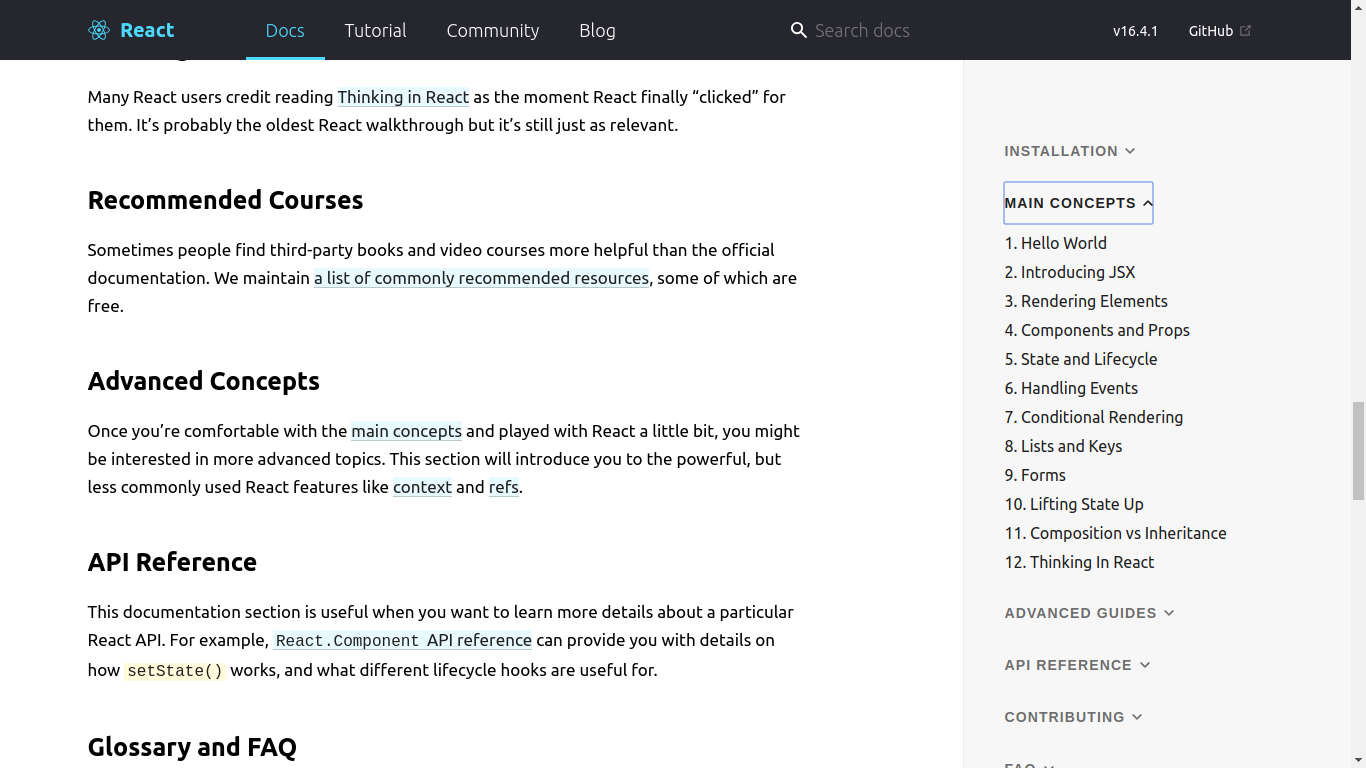Select the Docs navigation item
The width and height of the screenshot is (1366, 768).
285,30
